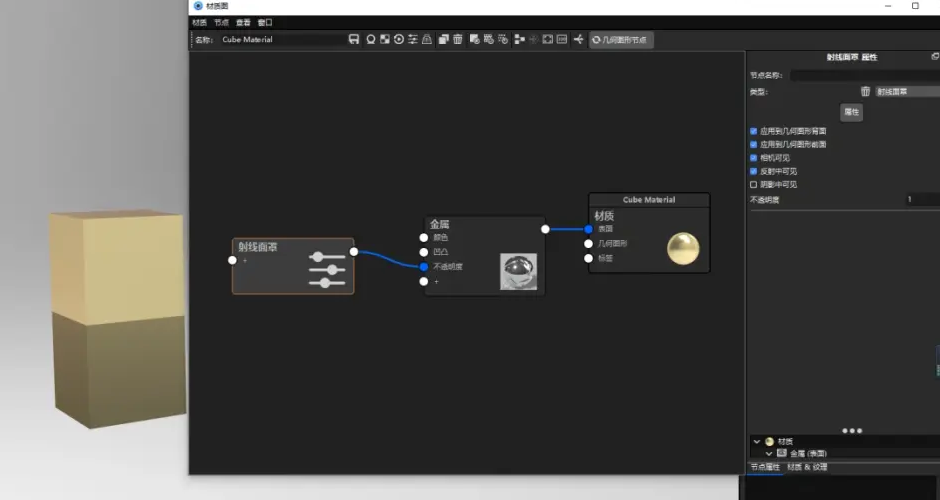The width and height of the screenshot is (940, 500).
Task: Click the checkerboard preview icon in toolbar
Action: click(385, 40)
